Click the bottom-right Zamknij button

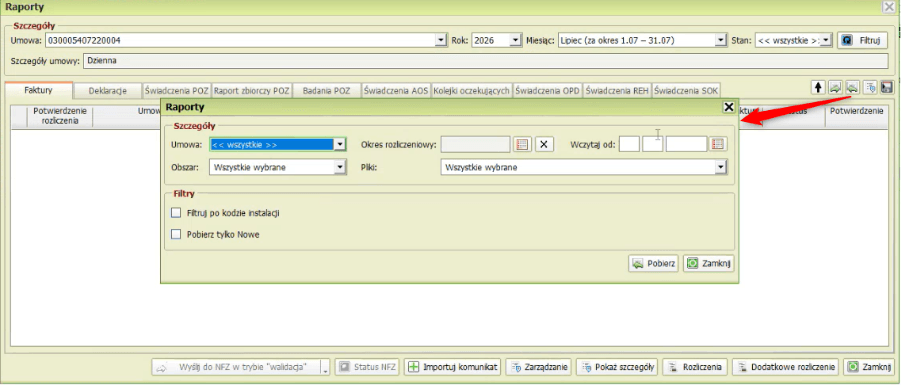pos(869,367)
